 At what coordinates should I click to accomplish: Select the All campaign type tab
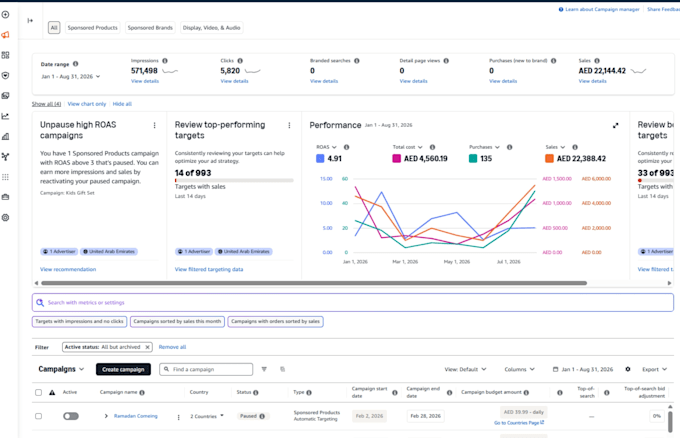[54, 28]
